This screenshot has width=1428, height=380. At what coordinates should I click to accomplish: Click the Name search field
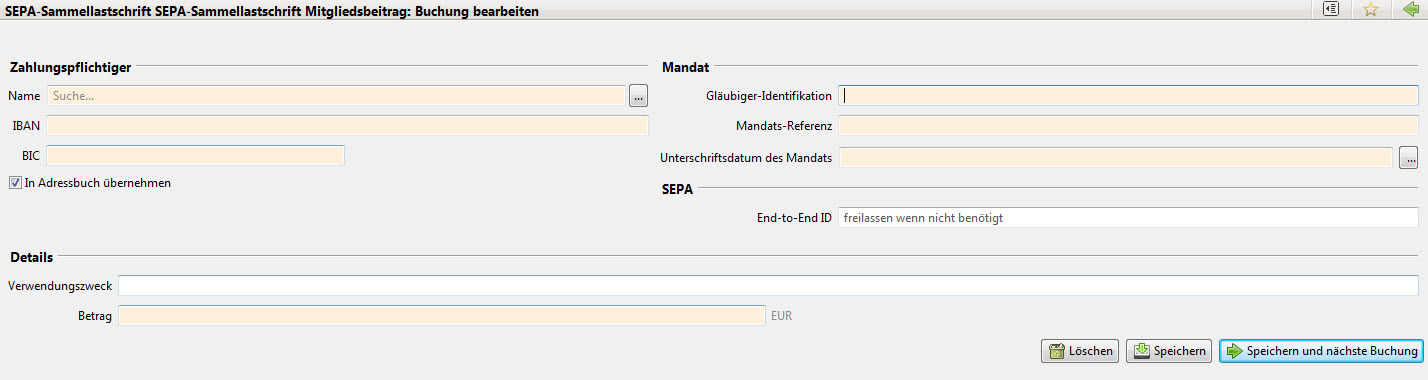[336, 96]
